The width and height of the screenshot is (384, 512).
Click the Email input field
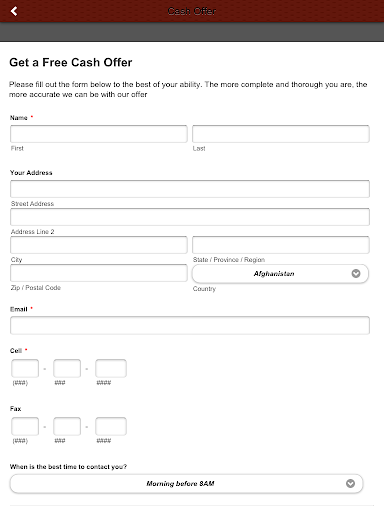pos(190,325)
